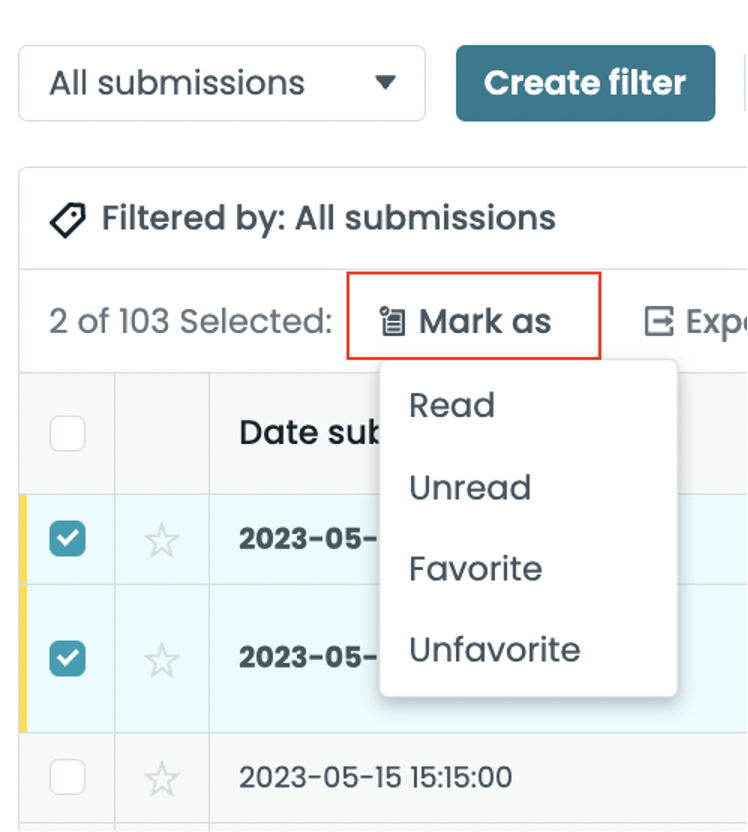This screenshot has width=748, height=832.
Task: Uncheck the first selected submission checkbox
Action: click(67, 539)
